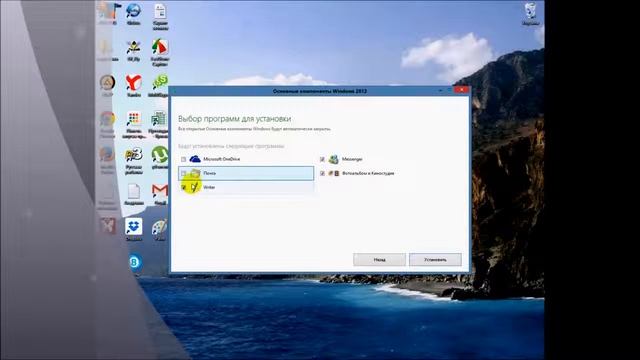
Task: Click the Фотоальбом и Киностудия icon
Action: [334, 173]
